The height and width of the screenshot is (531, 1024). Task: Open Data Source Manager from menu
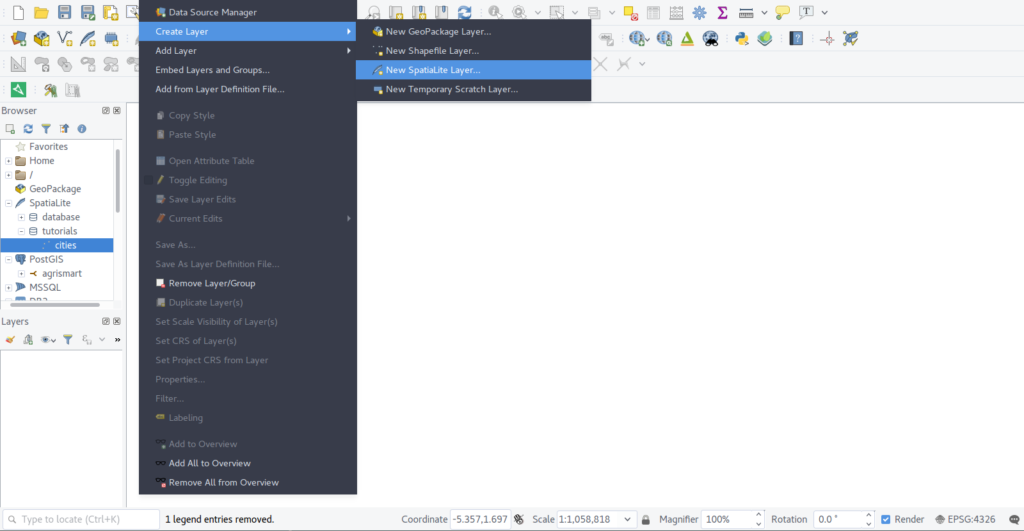pos(248,12)
